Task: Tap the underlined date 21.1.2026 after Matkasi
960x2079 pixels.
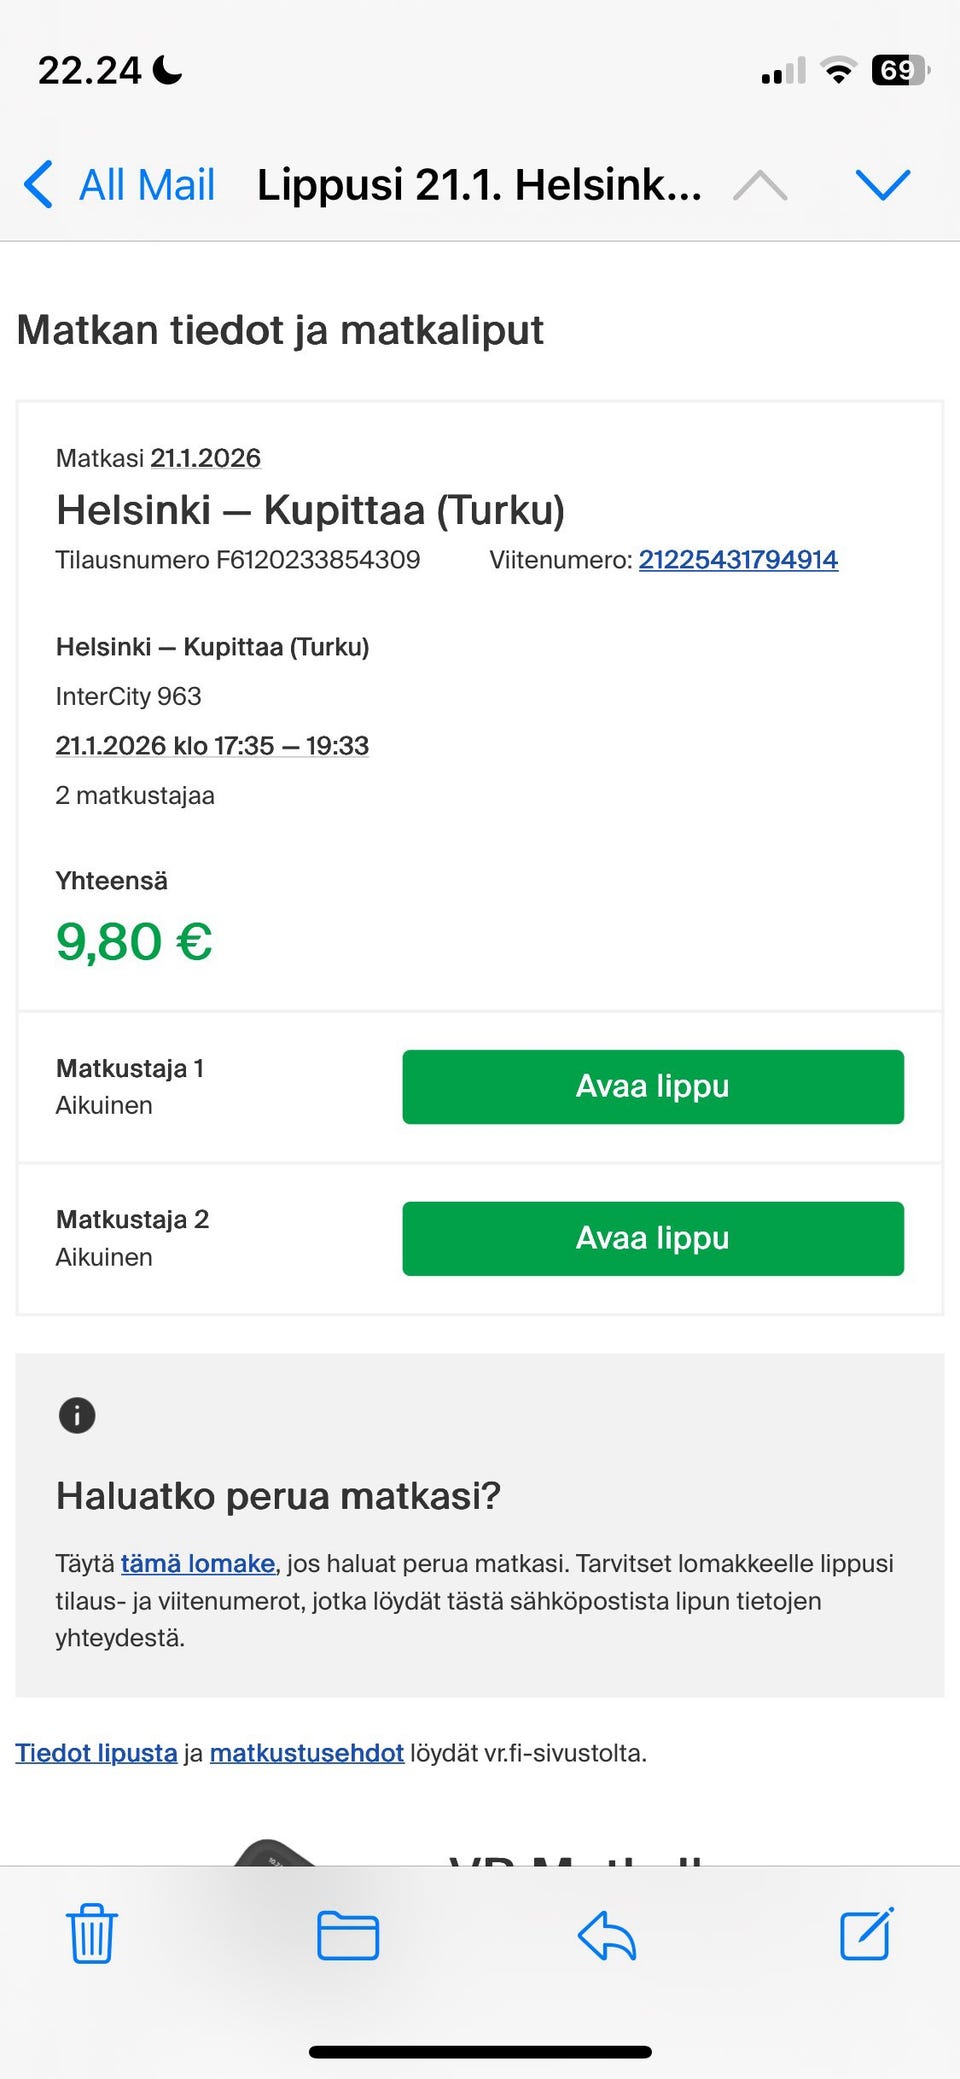Action: coord(205,458)
